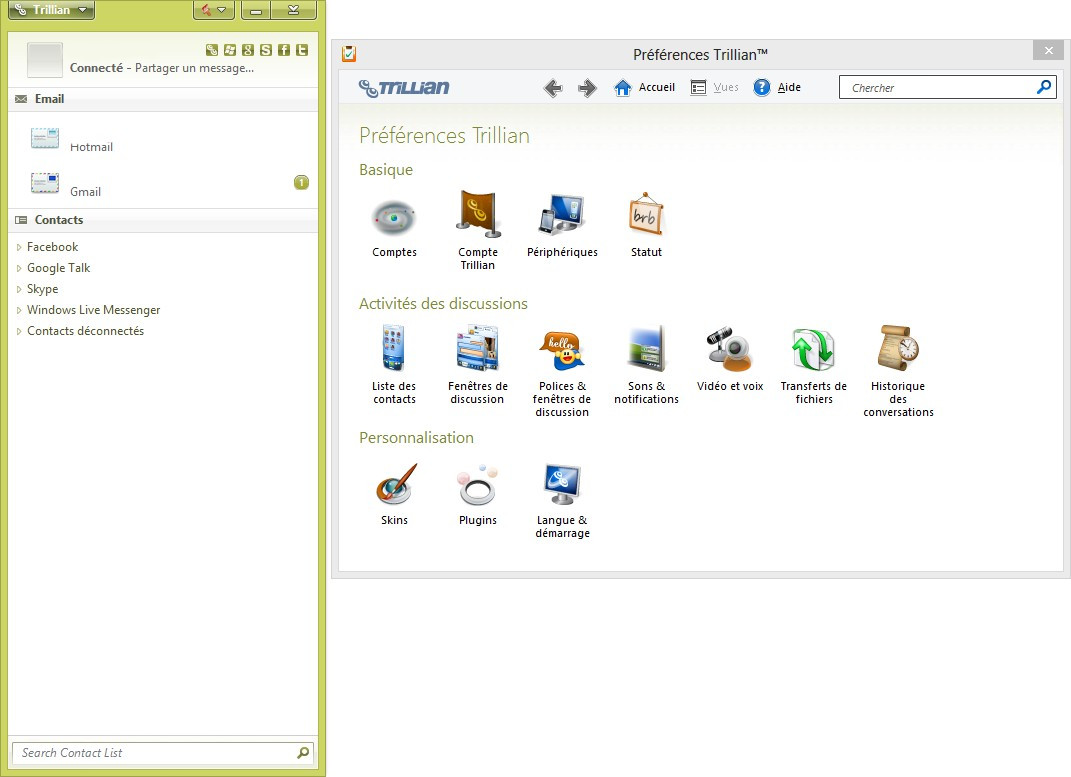Collapse the Email section header
1071x777 pixels.
pyautogui.click(x=163, y=99)
